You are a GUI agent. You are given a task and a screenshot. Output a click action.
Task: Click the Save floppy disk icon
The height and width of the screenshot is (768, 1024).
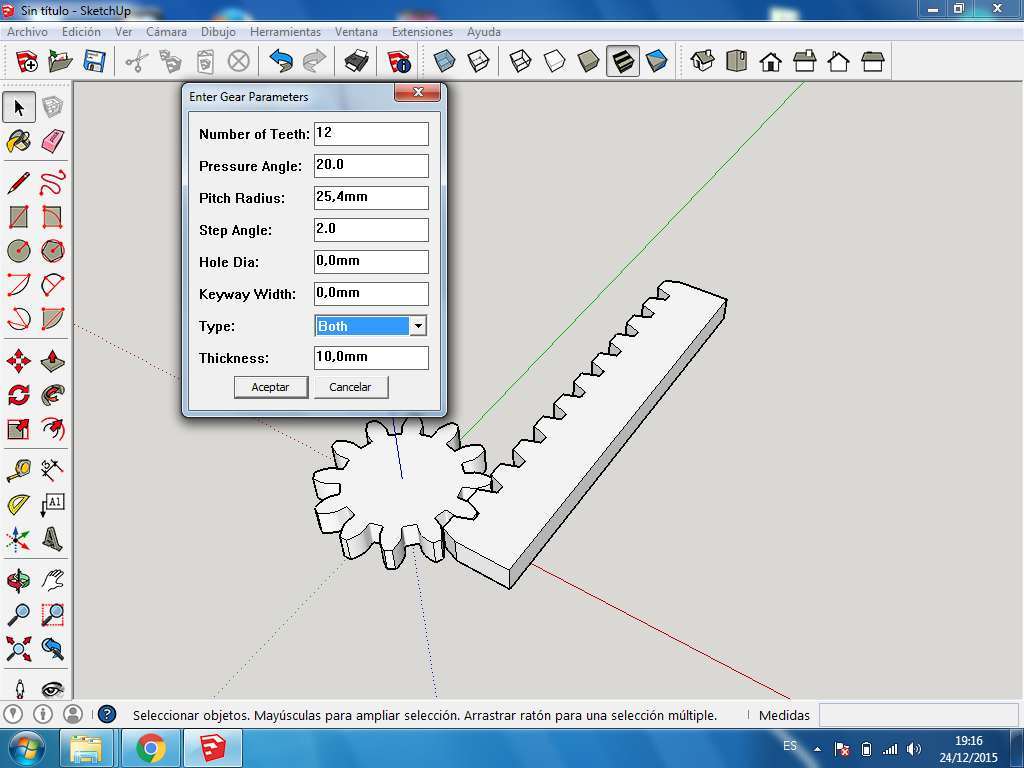pyautogui.click(x=95, y=61)
